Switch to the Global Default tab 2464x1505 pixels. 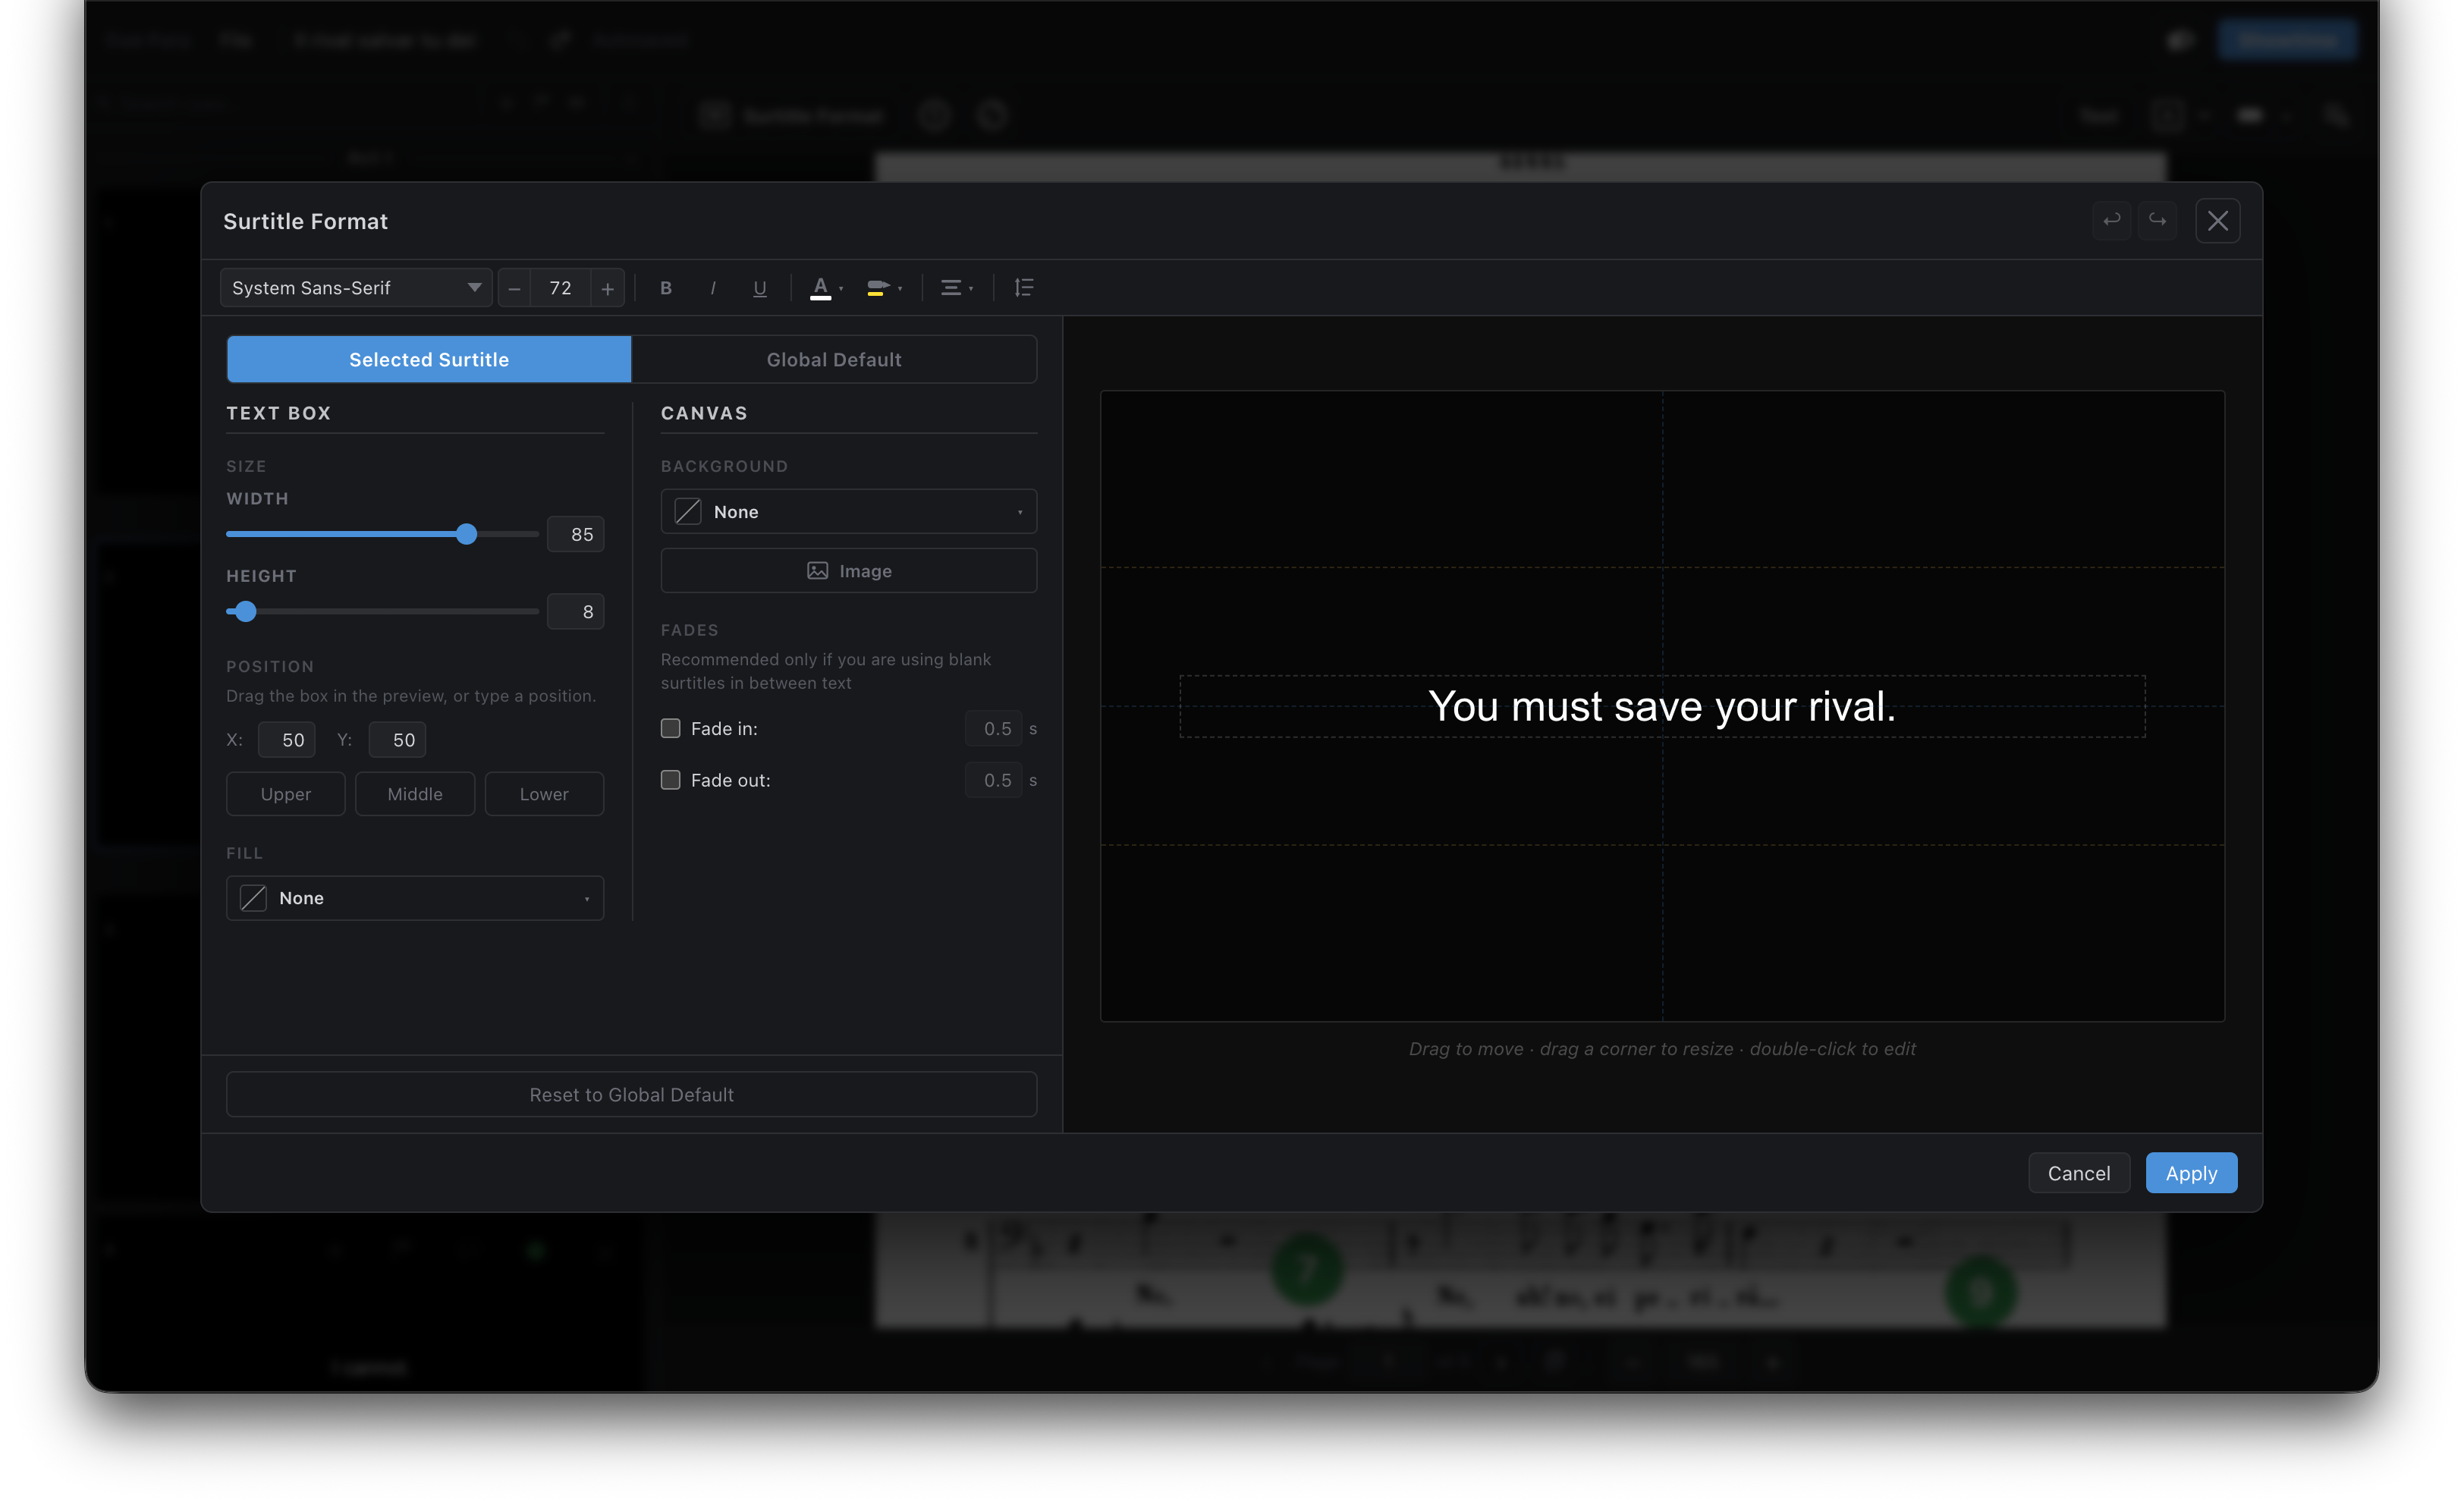tap(834, 359)
